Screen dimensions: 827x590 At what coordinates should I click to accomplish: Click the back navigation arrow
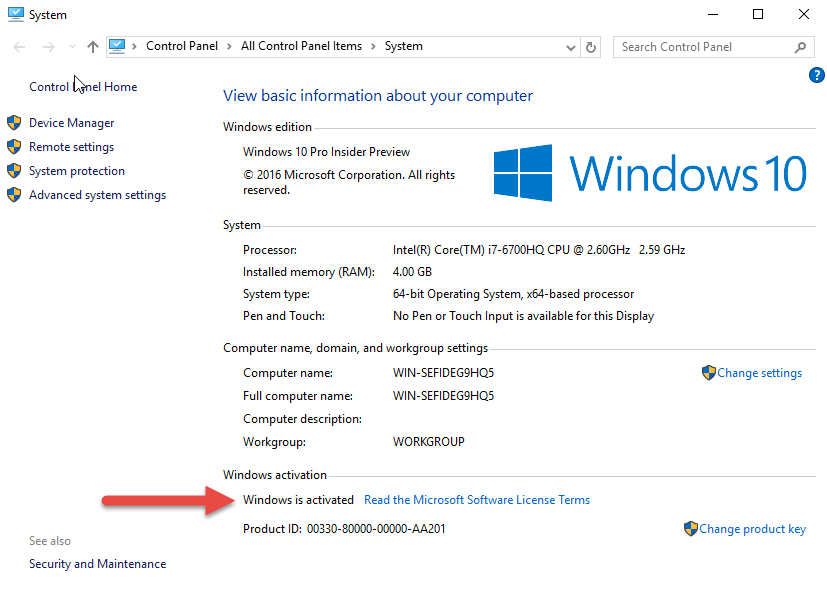pyautogui.click(x=19, y=47)
